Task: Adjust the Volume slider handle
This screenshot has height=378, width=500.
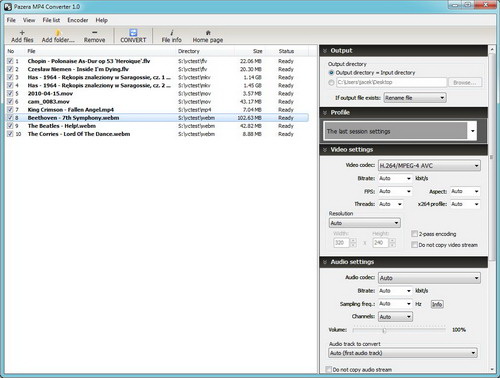Action: pos(384,330)
